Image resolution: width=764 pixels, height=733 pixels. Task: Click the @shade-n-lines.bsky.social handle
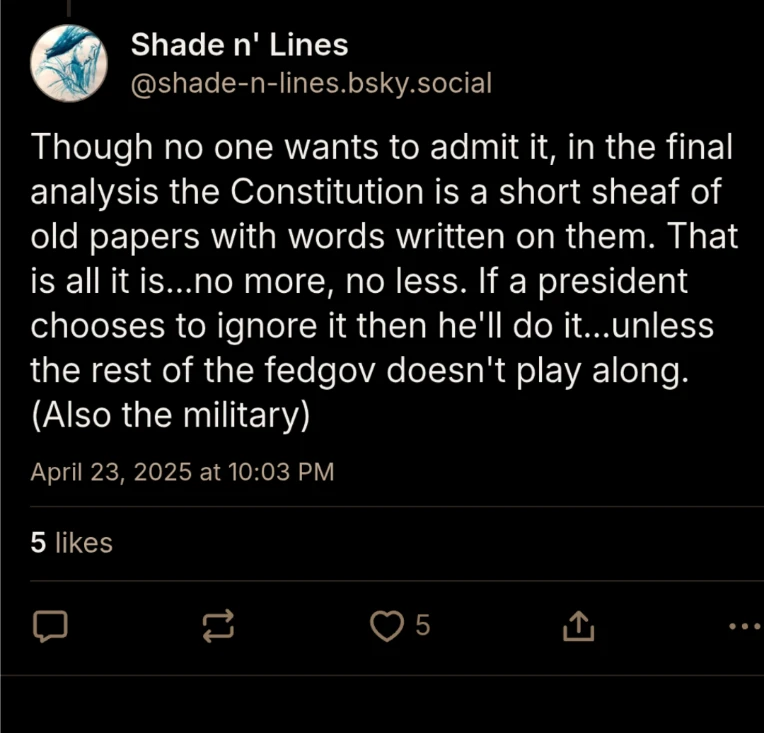311,82
